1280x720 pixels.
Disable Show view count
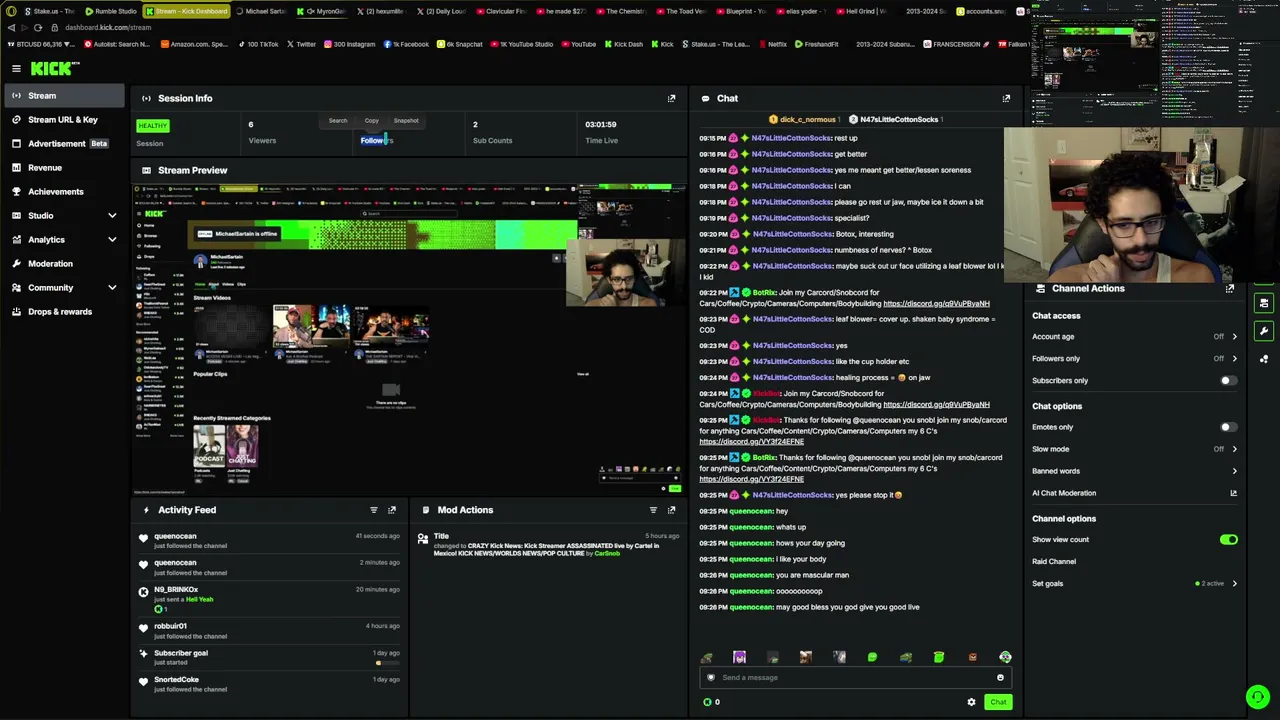point(1228,540)
